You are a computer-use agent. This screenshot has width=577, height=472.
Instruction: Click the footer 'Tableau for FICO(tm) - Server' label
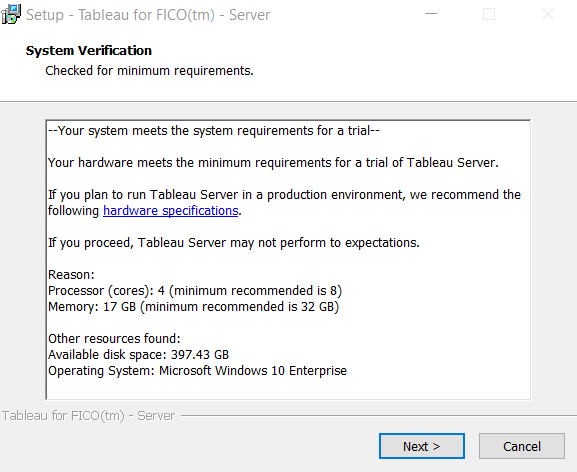tap(88, 416)
